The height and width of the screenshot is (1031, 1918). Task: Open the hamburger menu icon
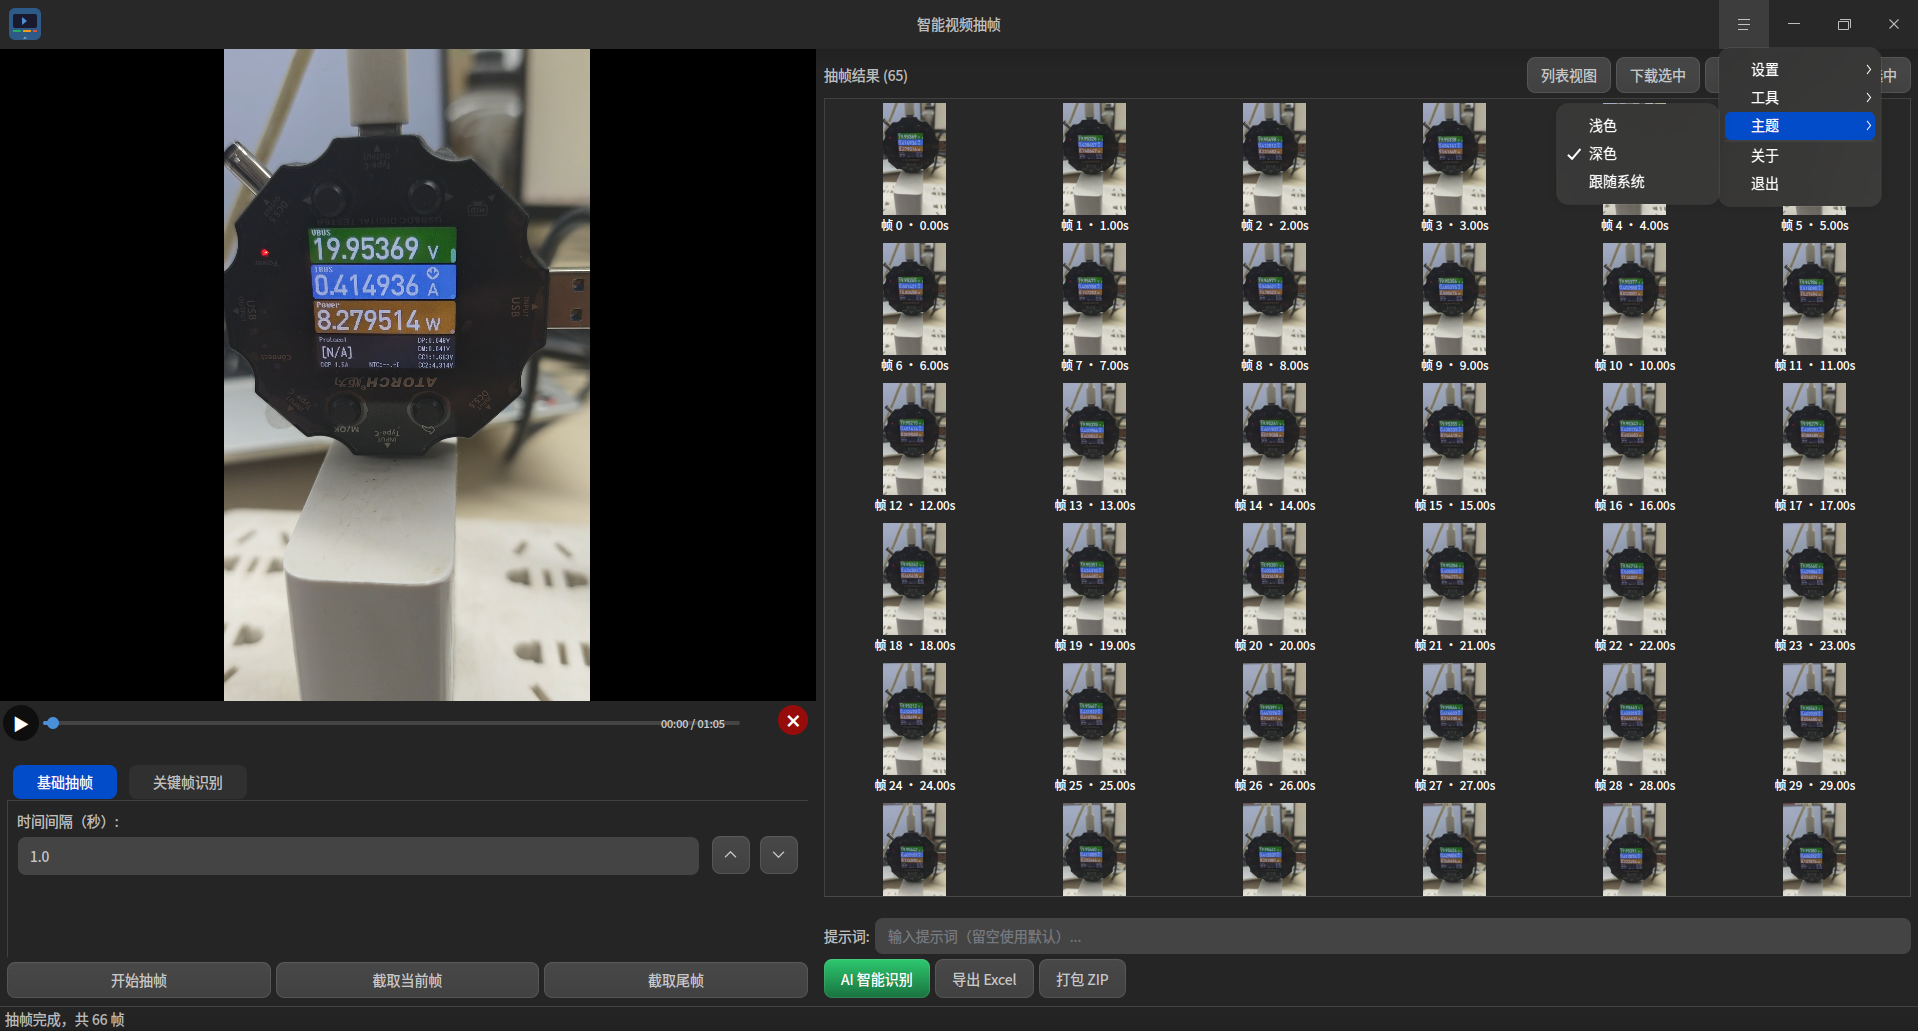[1743, 24]
